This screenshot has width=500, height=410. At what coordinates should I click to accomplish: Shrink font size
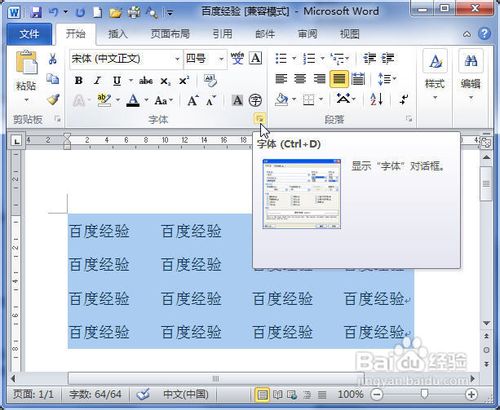point(211,100)
